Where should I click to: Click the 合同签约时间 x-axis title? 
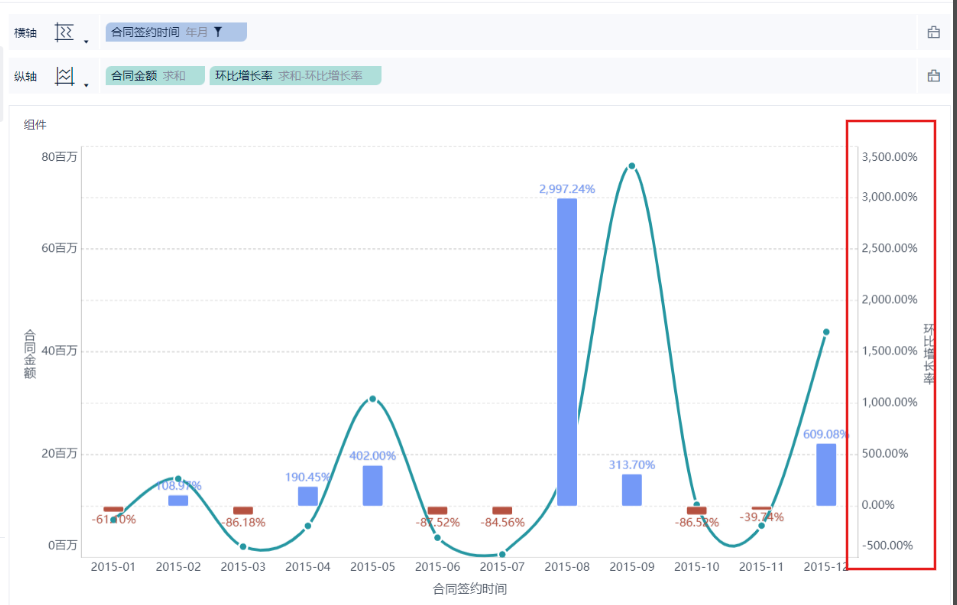(469, 589)
